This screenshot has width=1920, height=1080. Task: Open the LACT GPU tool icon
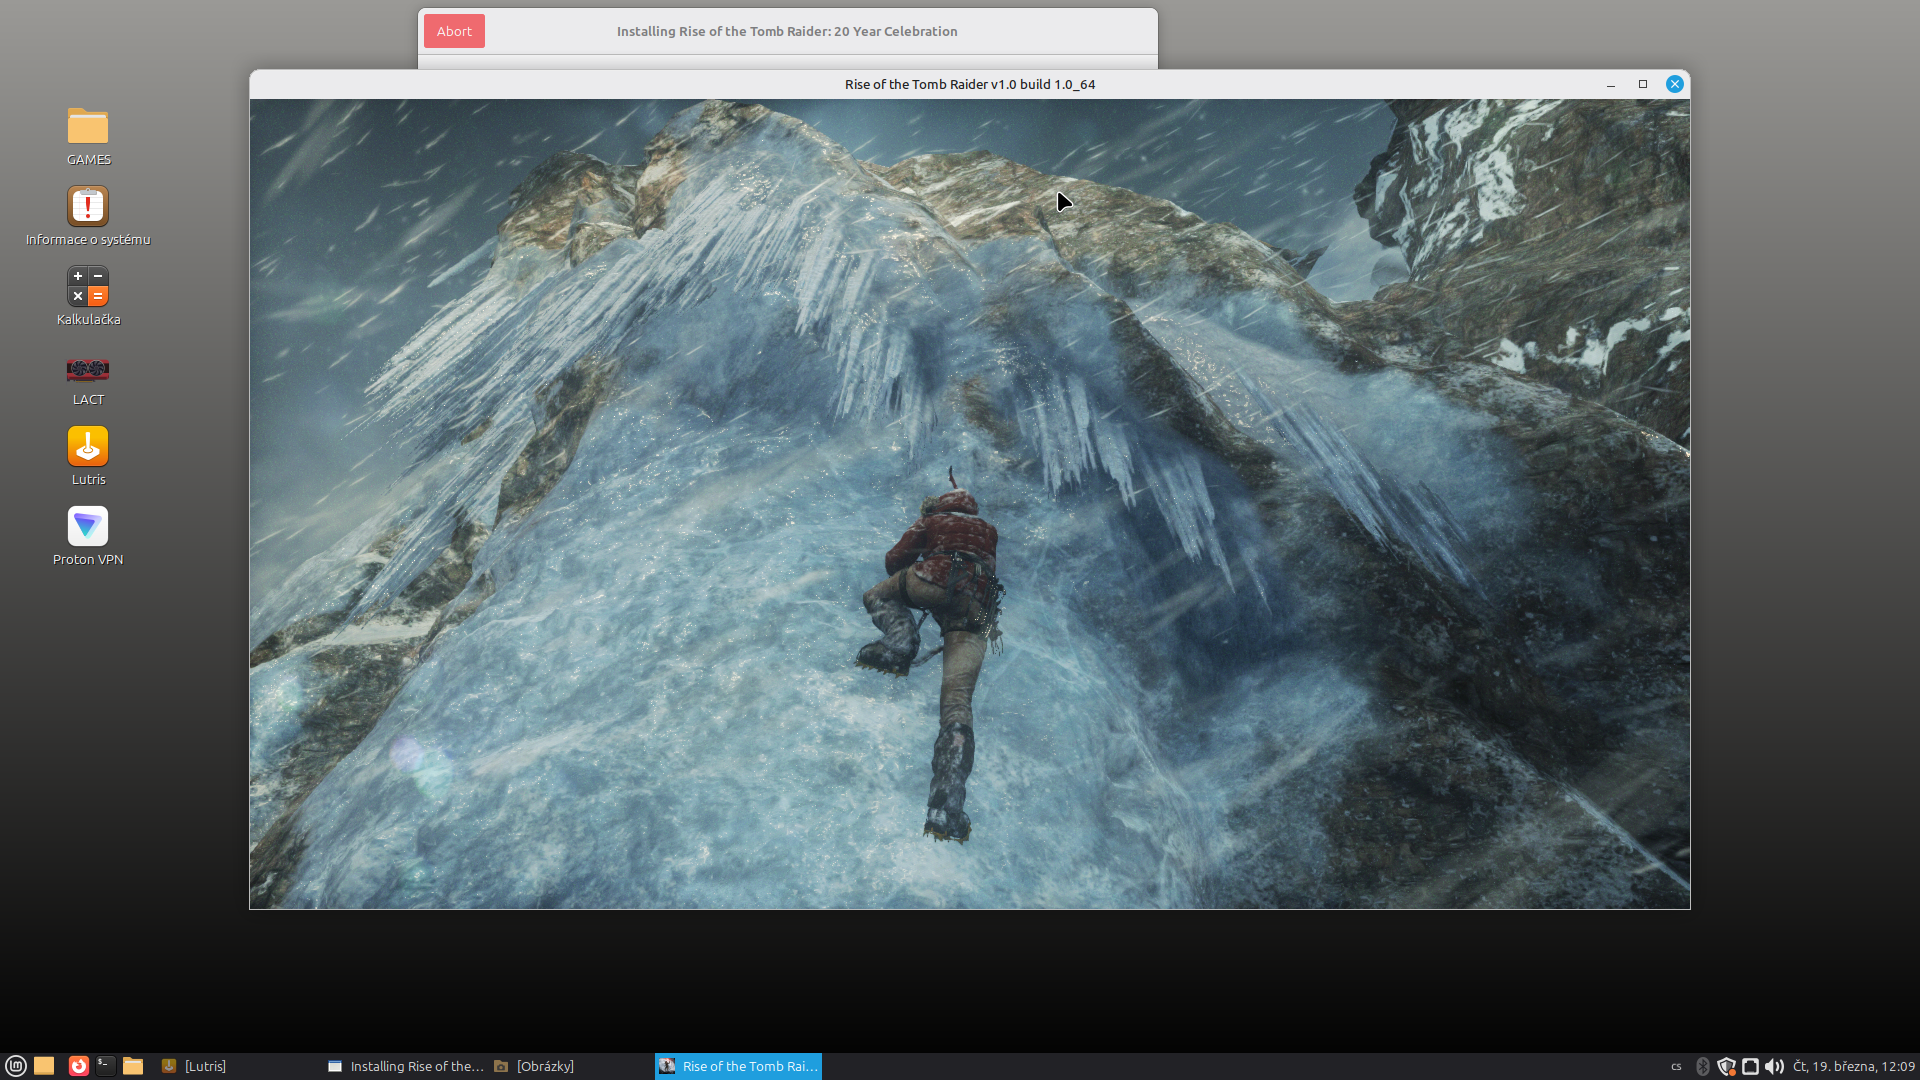[x=88, y=369]
